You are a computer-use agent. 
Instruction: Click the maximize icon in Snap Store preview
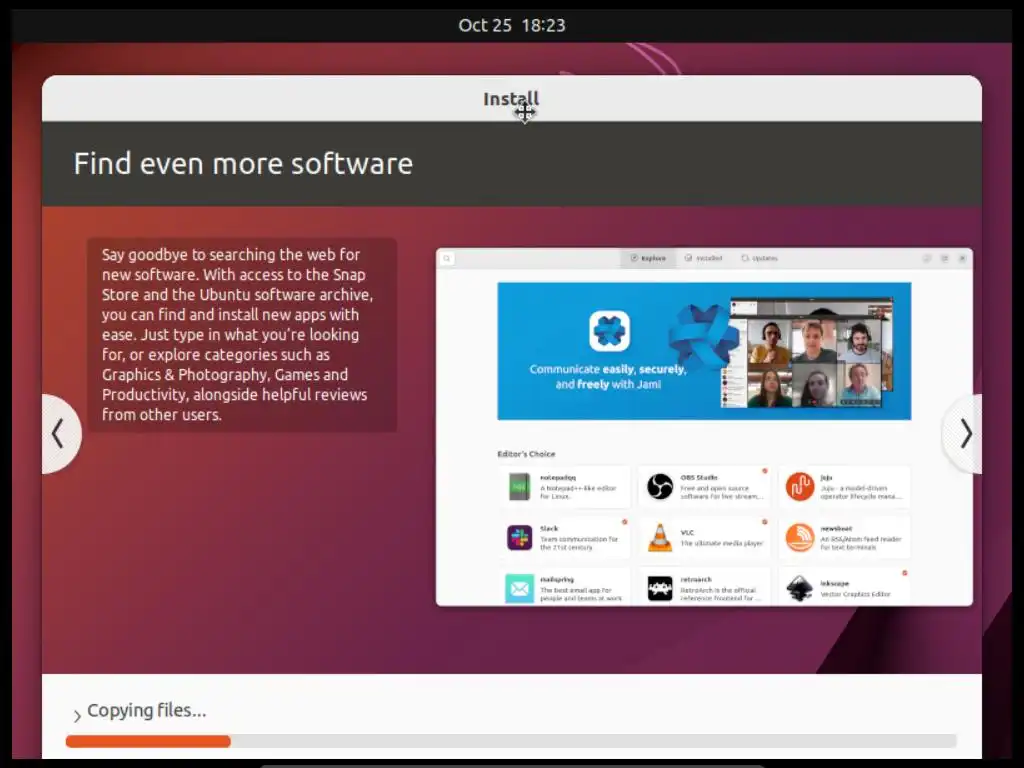[x=944, y=259]
